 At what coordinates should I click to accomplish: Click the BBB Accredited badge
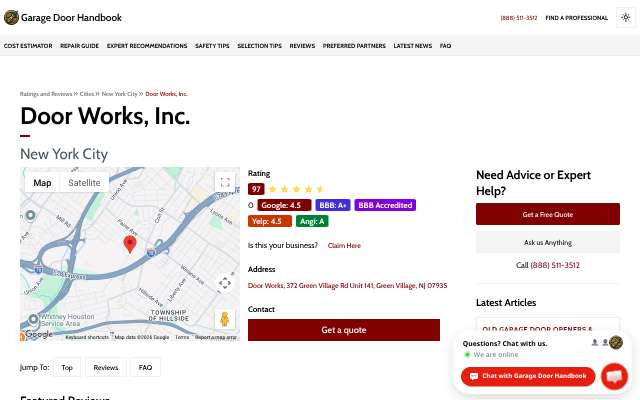(385, 205)
